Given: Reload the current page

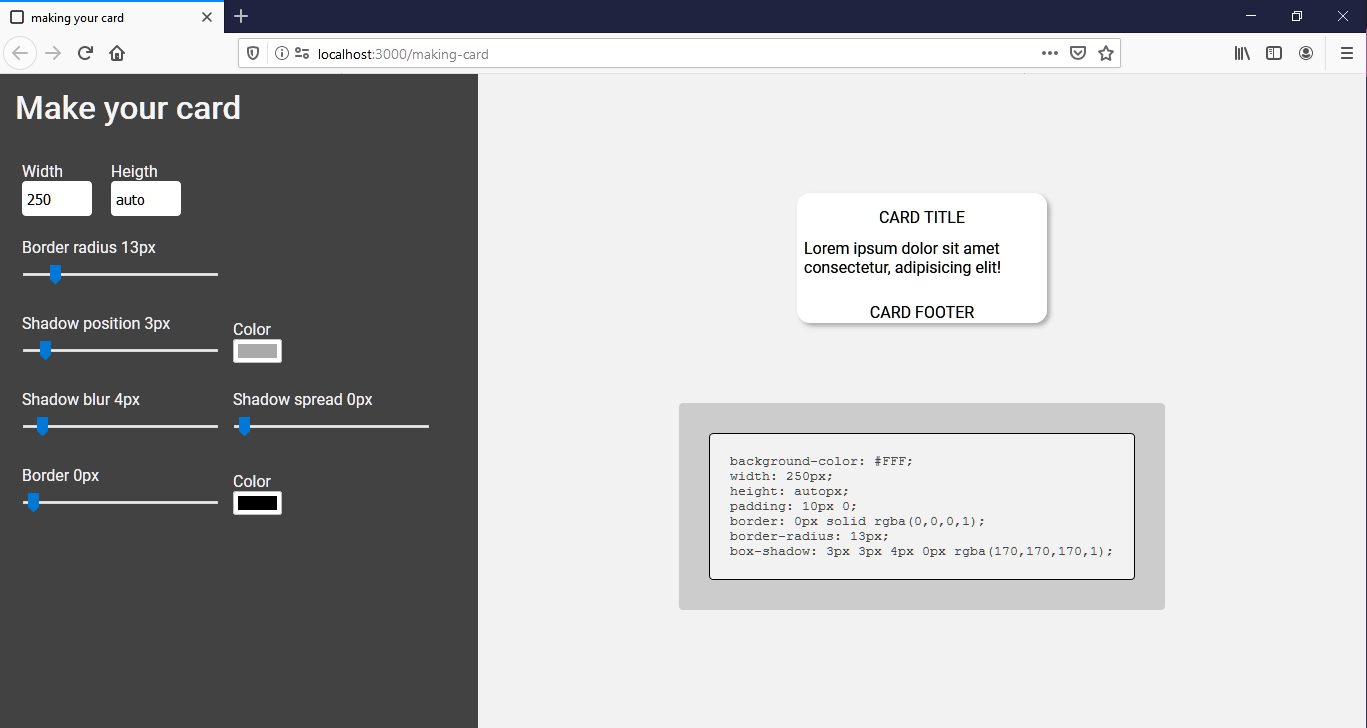Looking at the screenshot, I should [x=85, y=53].
